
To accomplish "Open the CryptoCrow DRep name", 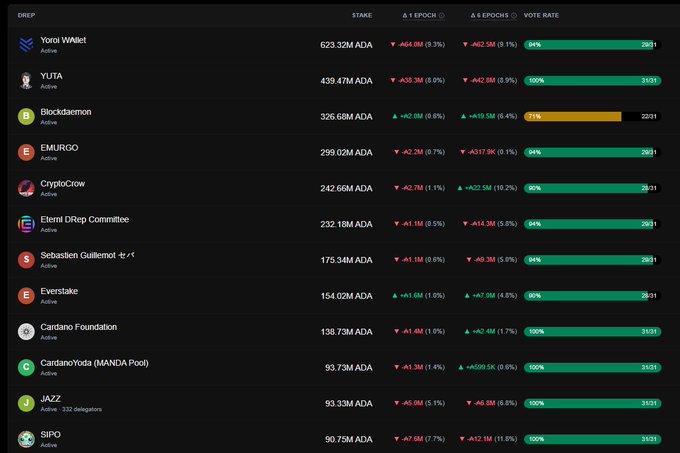I will pyautogui.click(x=63, y=184).
